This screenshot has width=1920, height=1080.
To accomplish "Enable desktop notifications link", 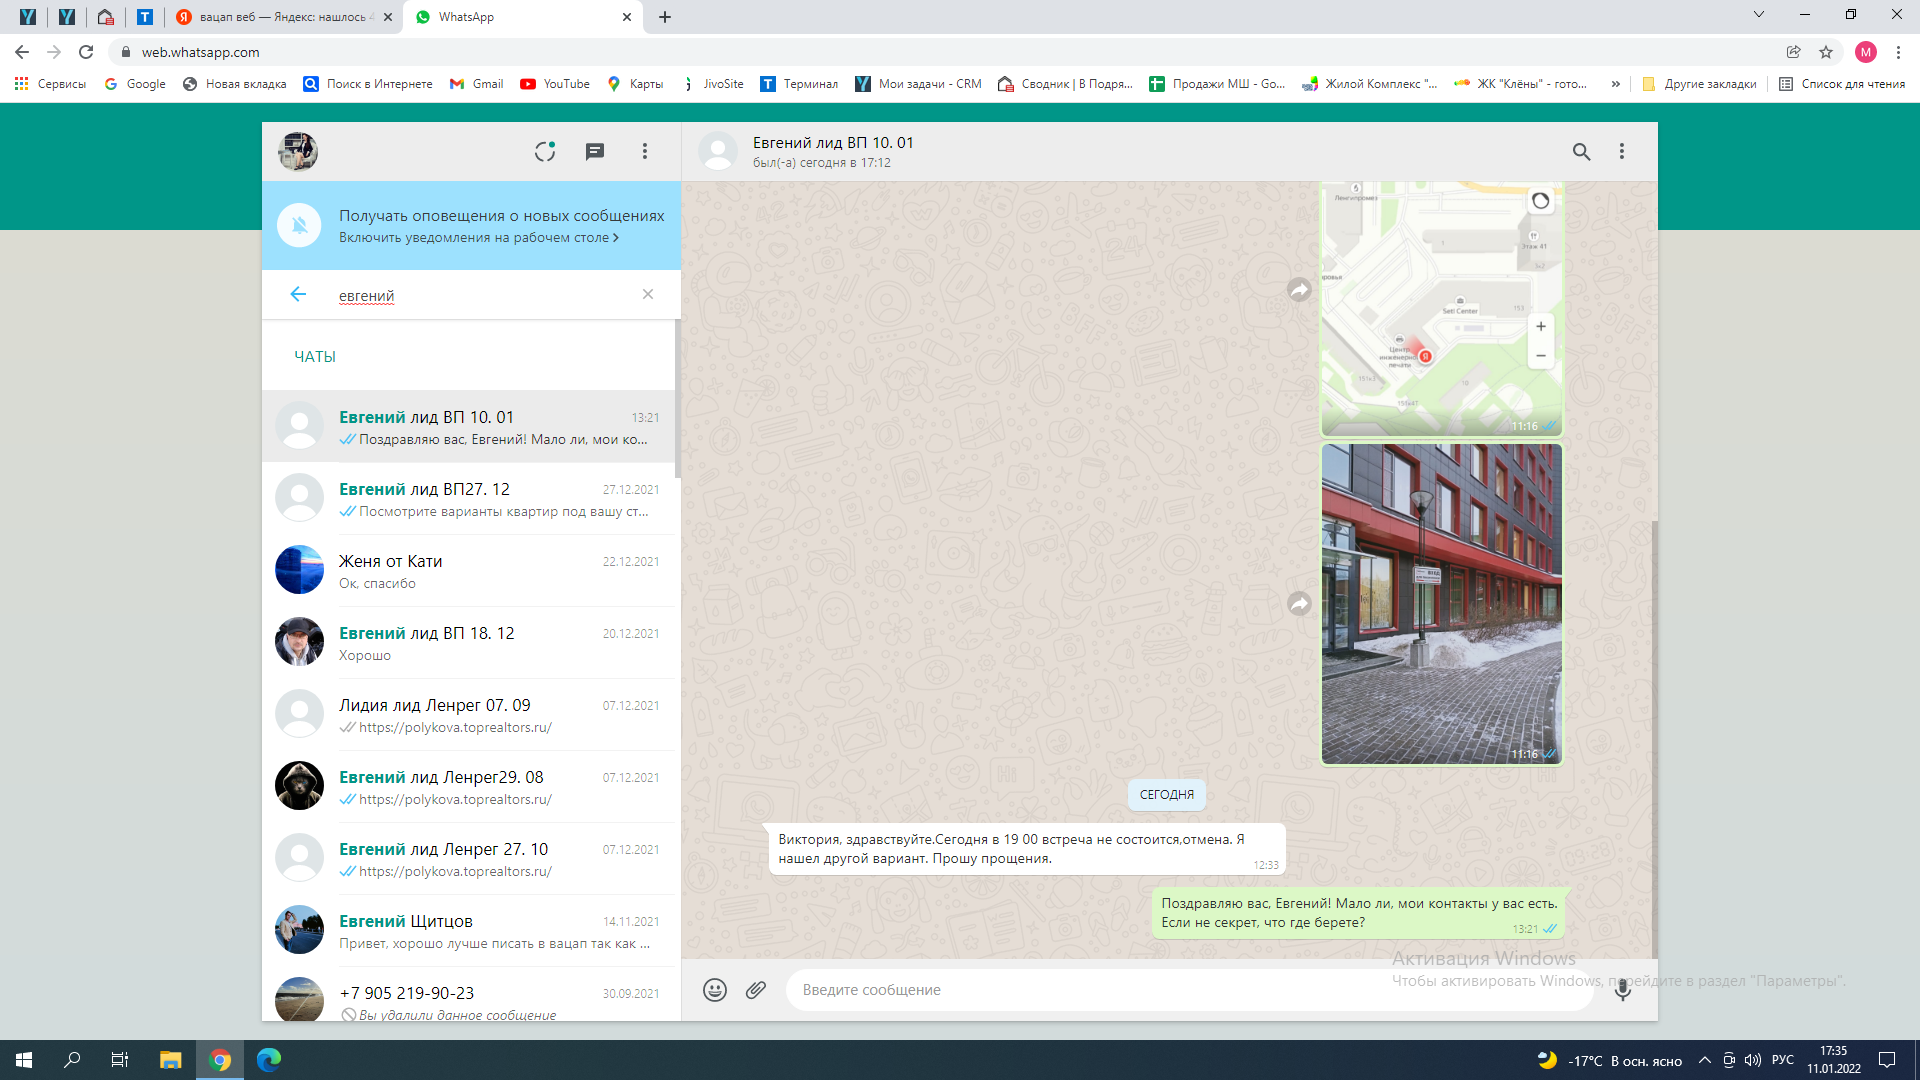I will click(x=478, y=238).
